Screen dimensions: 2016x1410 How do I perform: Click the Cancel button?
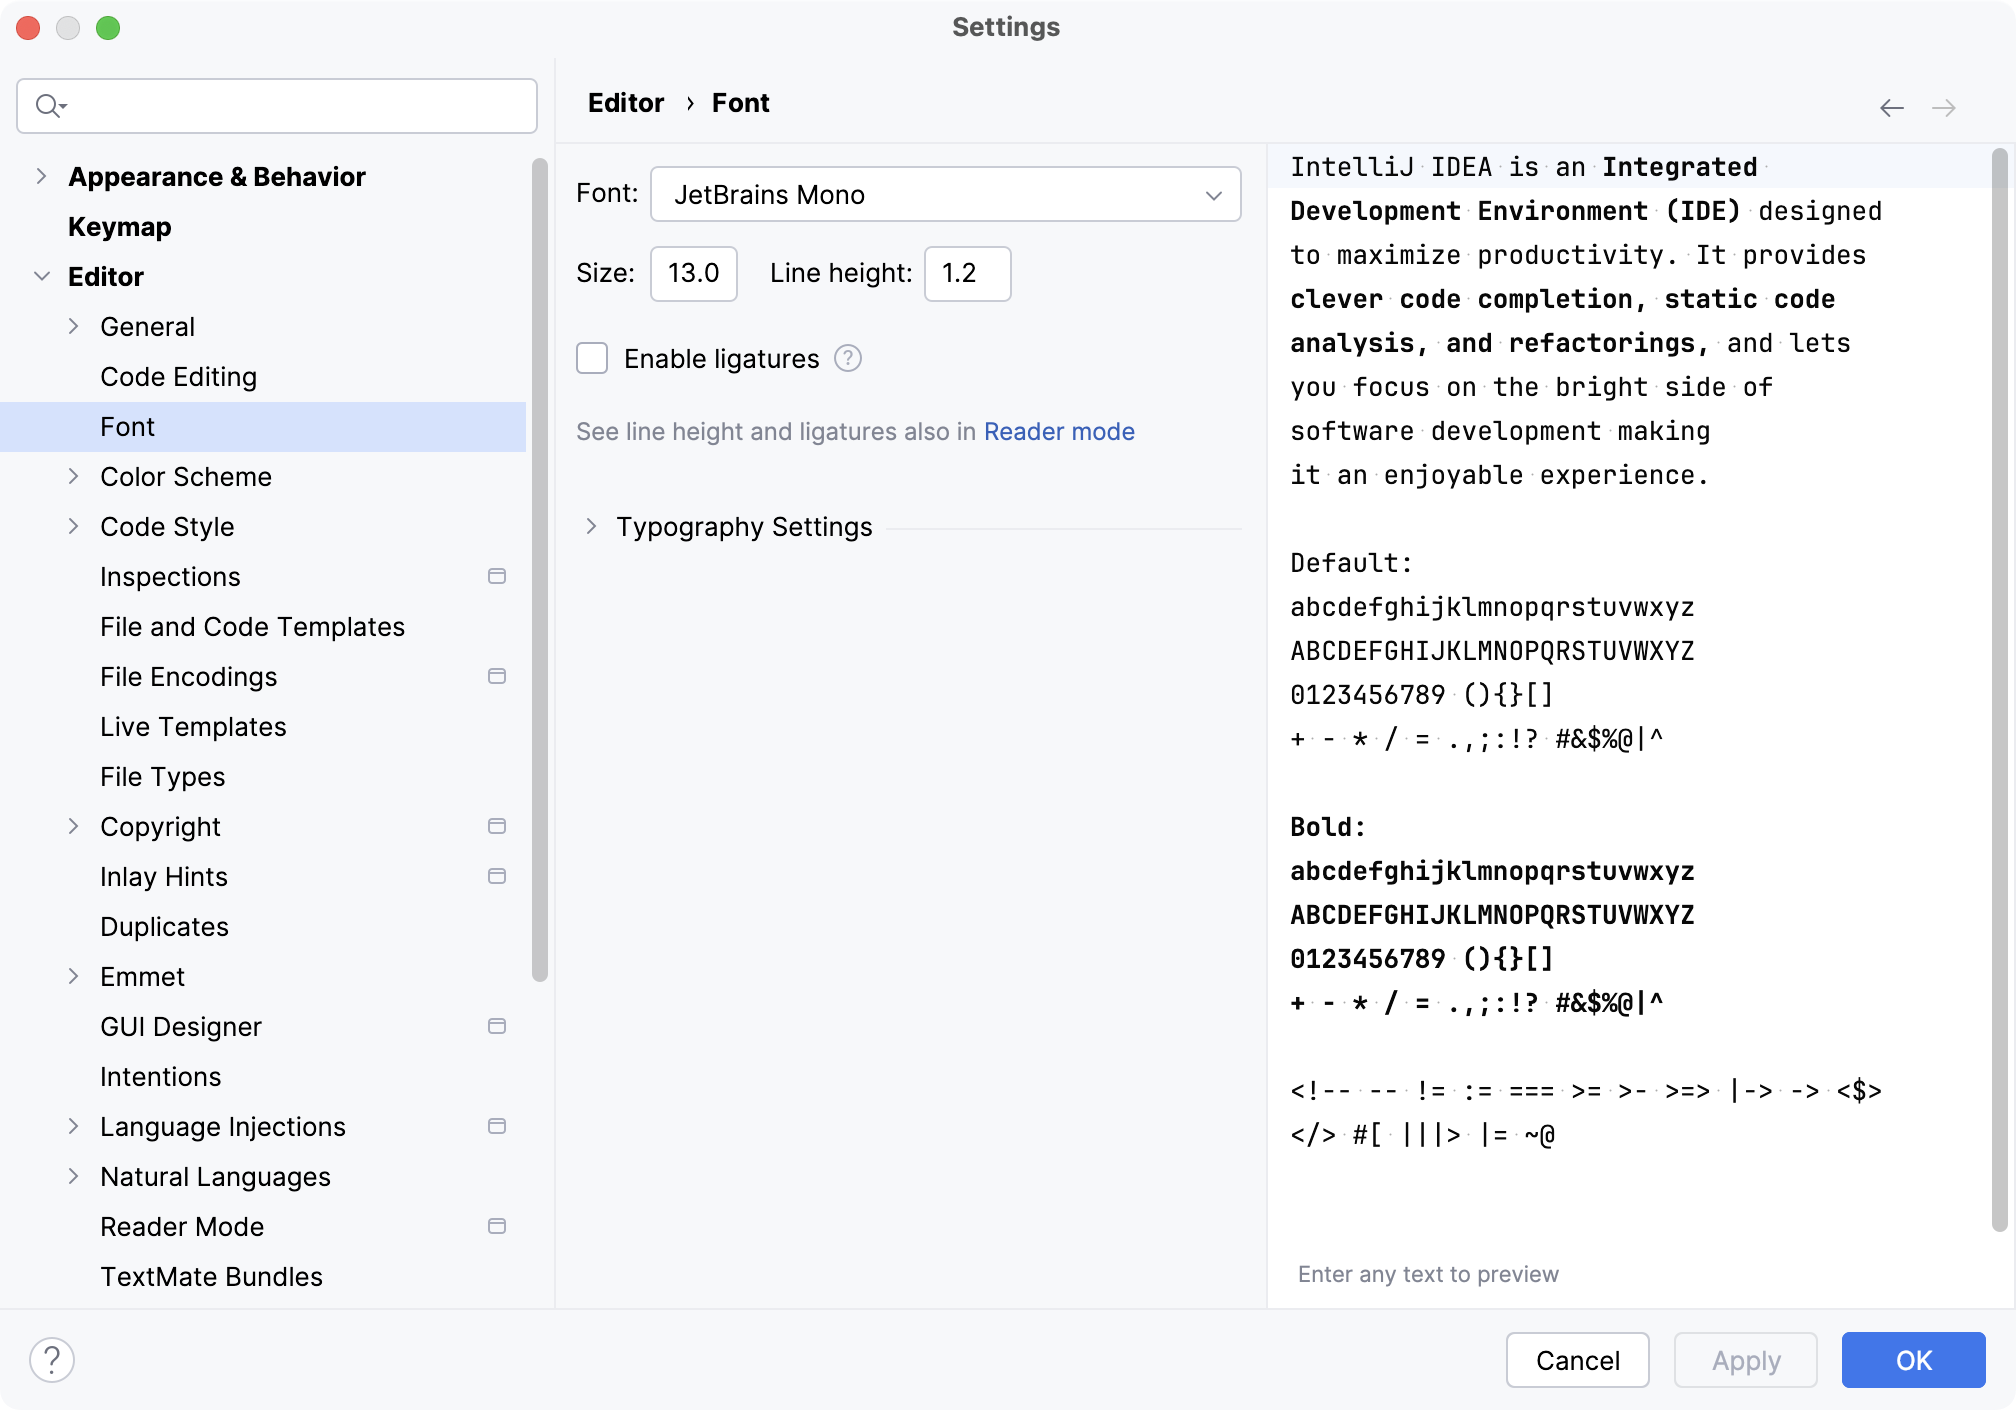click(x=1578, y=1359)
